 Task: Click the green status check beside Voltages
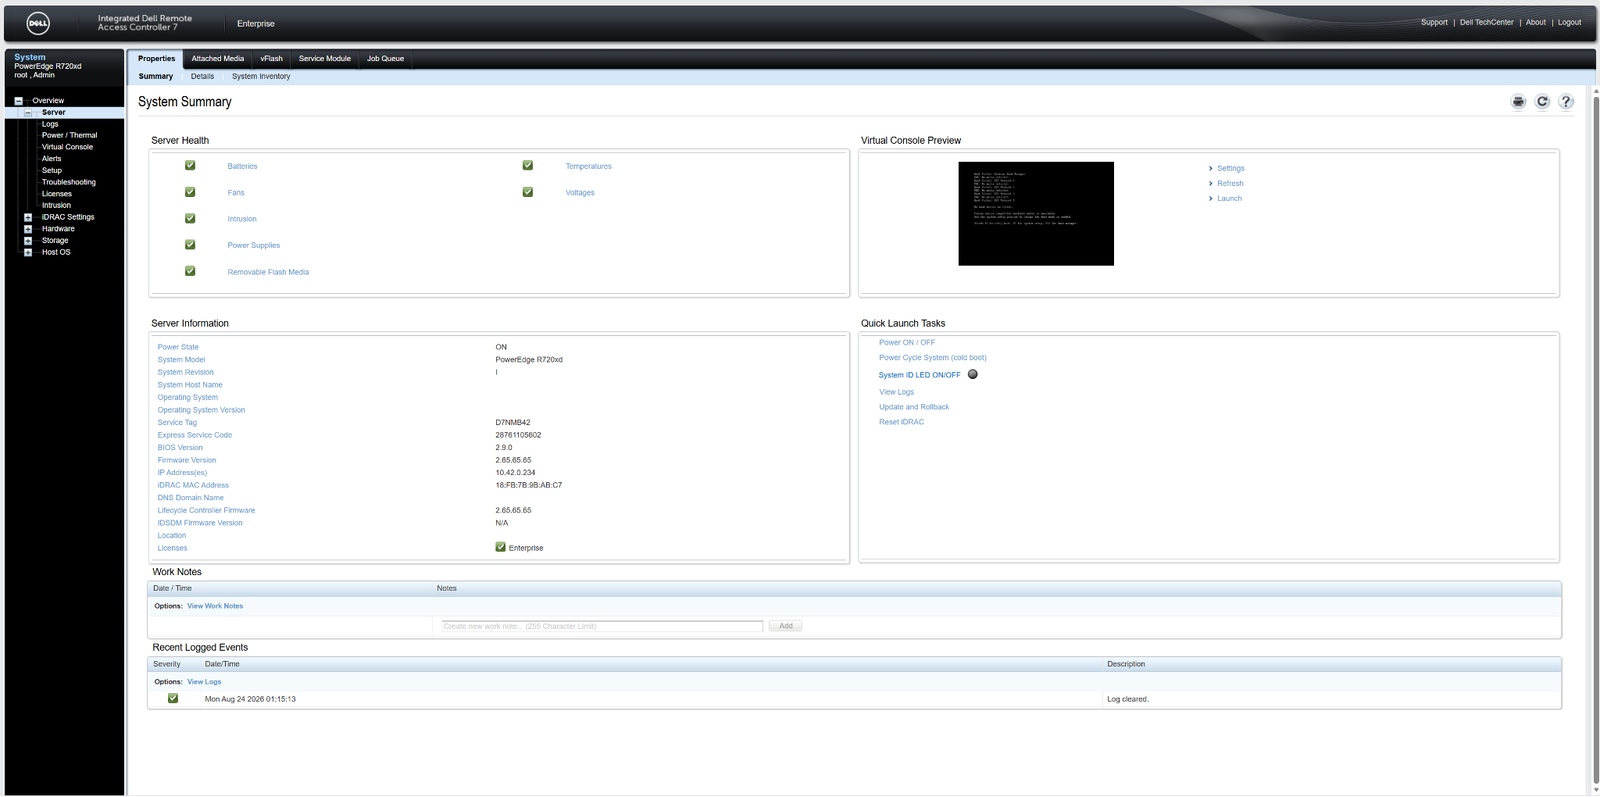click(x=528, y=192)
